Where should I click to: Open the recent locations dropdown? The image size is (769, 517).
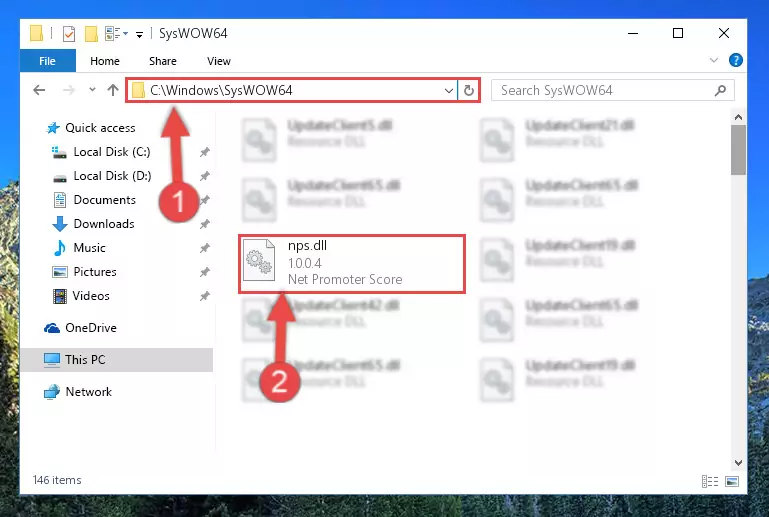pyautogui.click(x=92, y=90)
